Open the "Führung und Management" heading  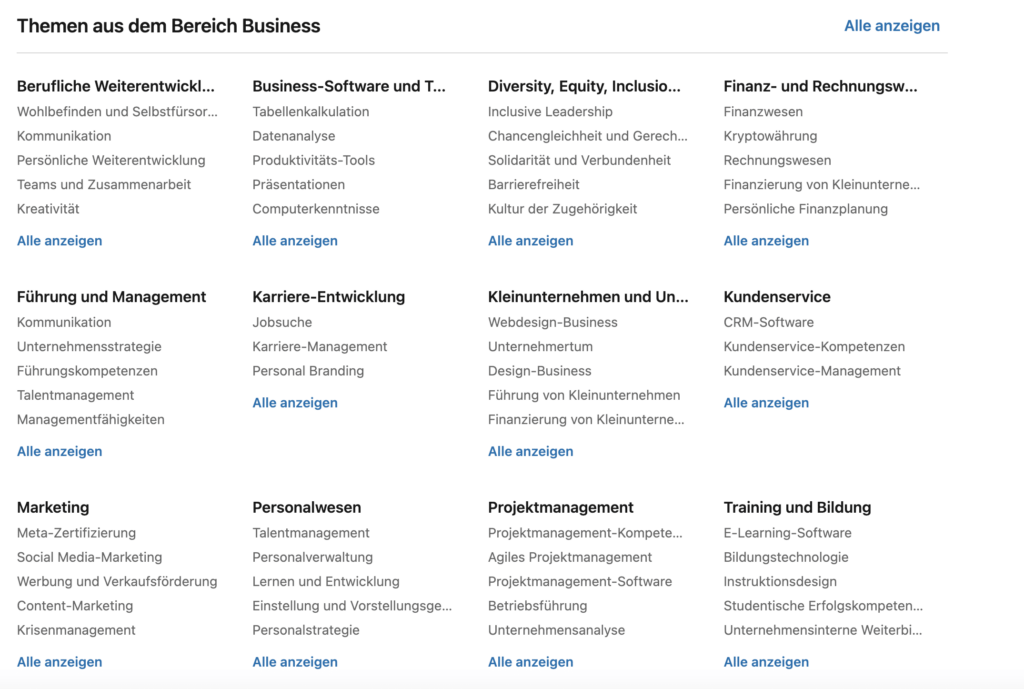pyautogui.click(x=111, y=297)
